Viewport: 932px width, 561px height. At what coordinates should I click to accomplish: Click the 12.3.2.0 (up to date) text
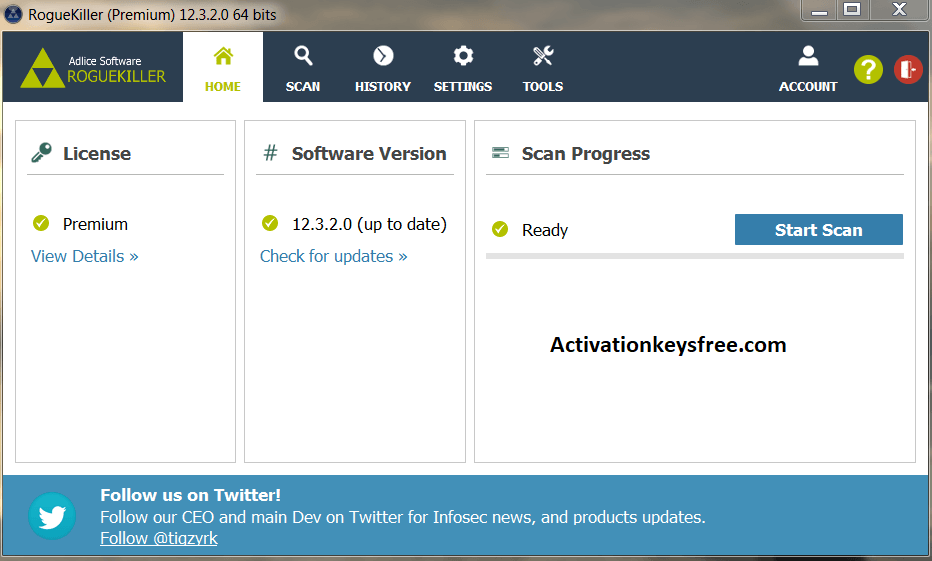click(369, 224)
